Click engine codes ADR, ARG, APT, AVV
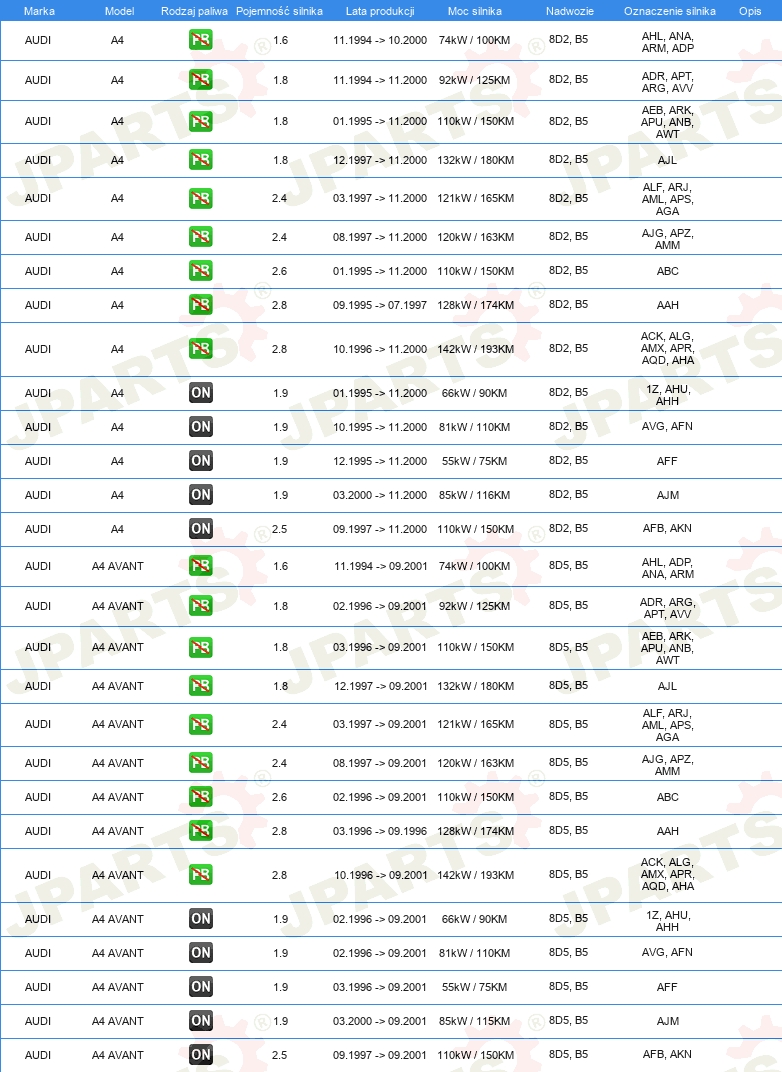This screenshot has height=1072, width=782. click(668, 608)
